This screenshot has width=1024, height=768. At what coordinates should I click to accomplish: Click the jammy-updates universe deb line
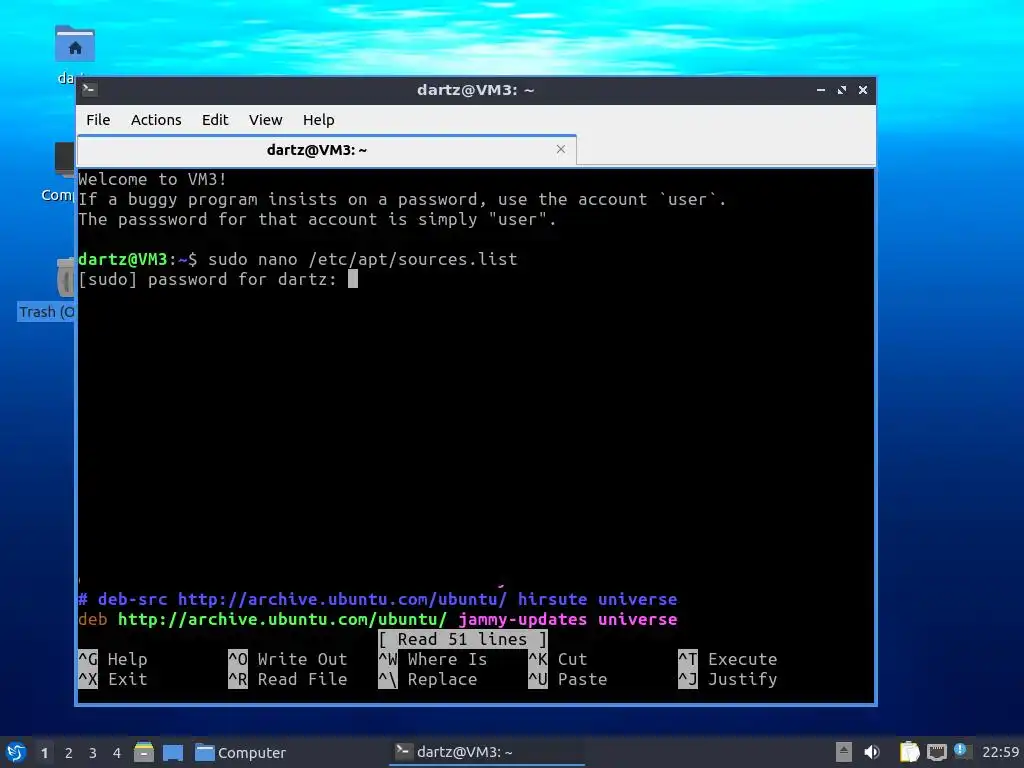[x=377, y=619]
